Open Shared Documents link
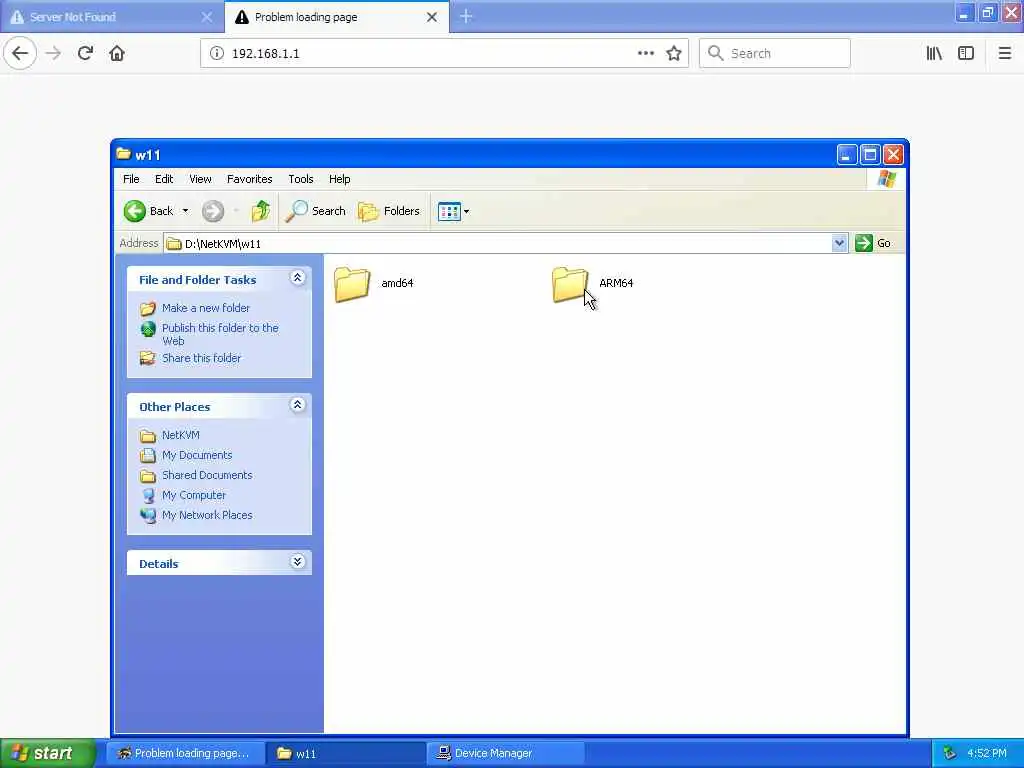Screen dimensions: 1024x768 [x=207, y=475]
